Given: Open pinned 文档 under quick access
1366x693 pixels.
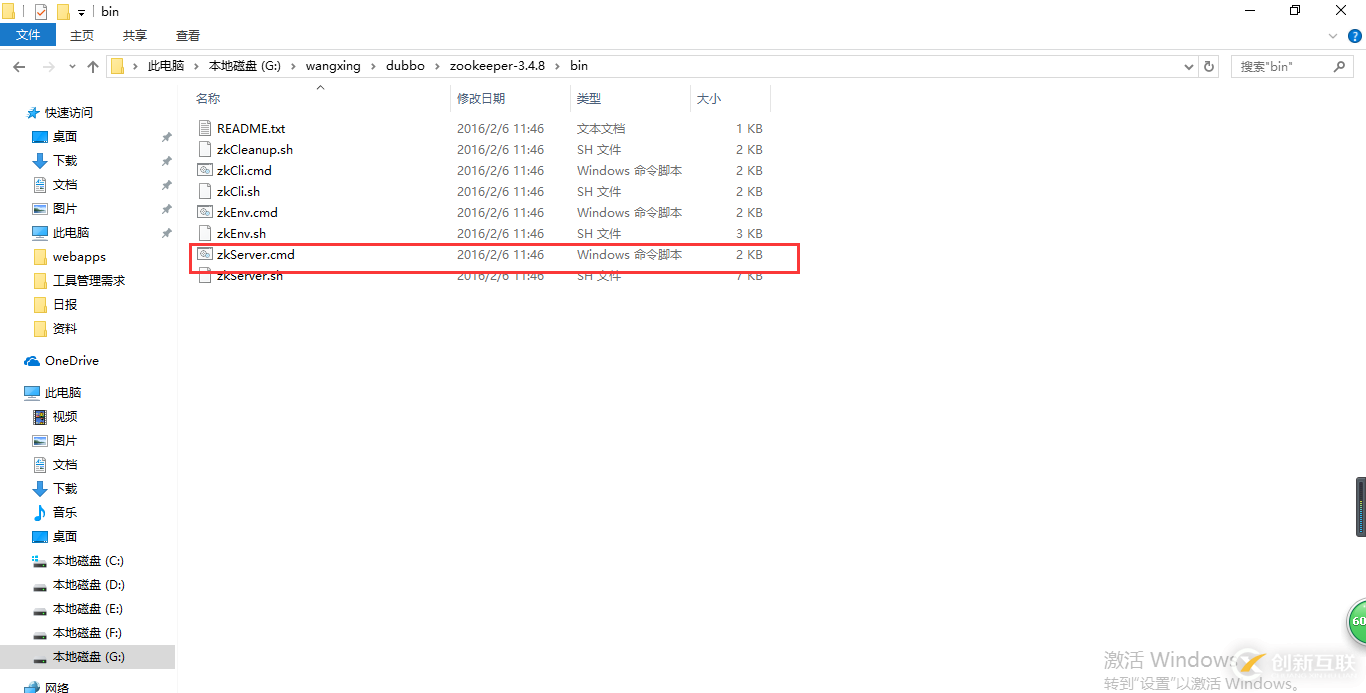Looking at the screenshot, I should click(x=65, y=185).
